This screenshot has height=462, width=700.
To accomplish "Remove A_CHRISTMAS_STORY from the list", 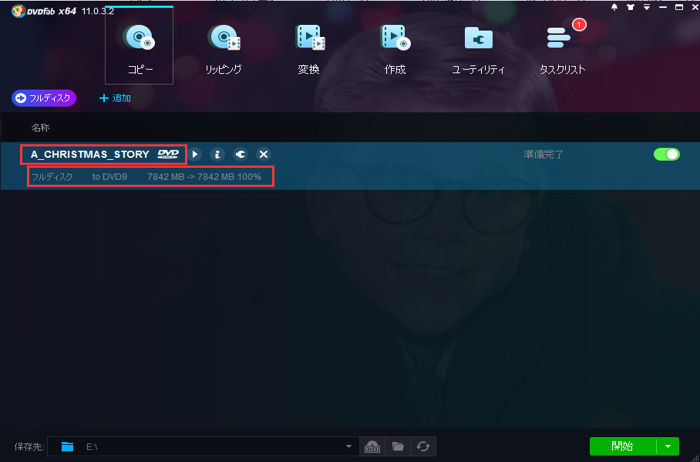I will click(x=263, y=154).
